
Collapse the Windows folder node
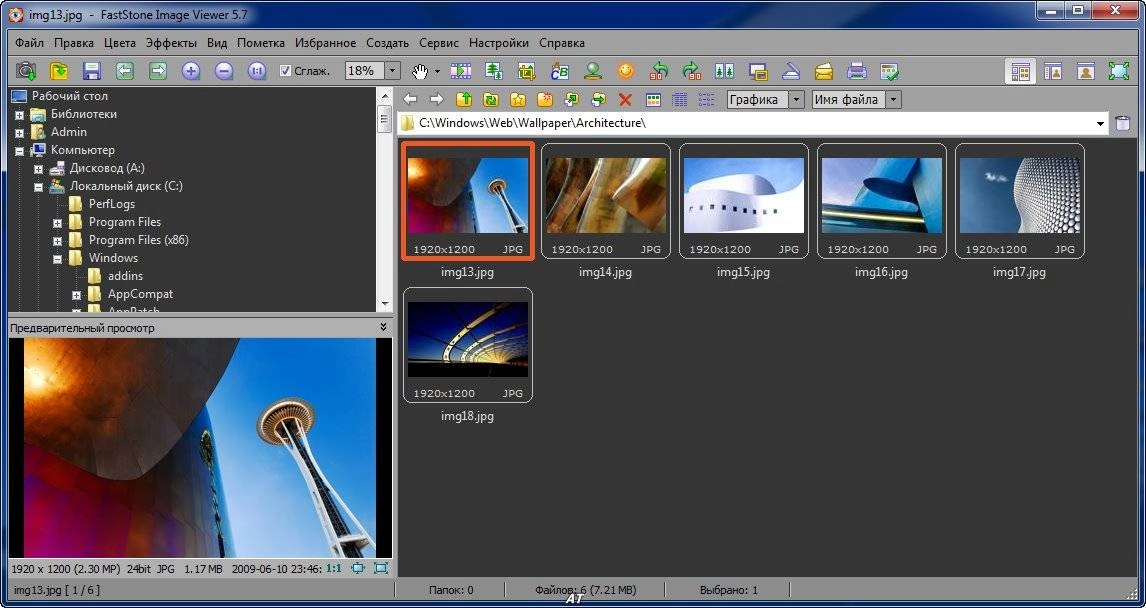pos(57,259)
